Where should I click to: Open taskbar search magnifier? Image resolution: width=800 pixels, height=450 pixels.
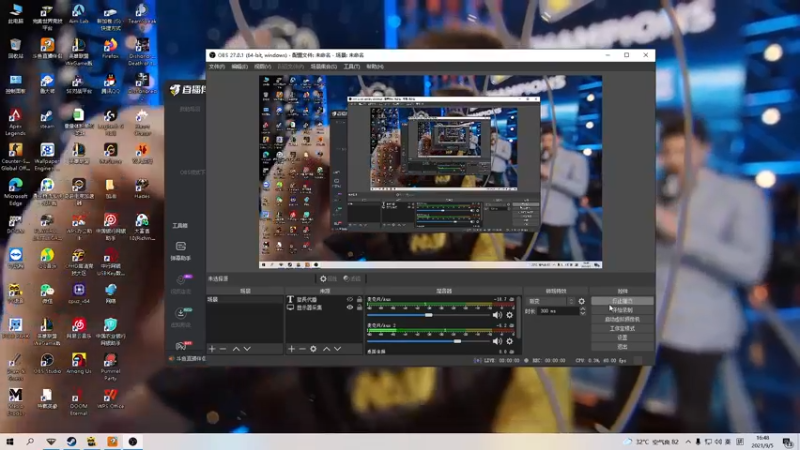pos(30,442)
